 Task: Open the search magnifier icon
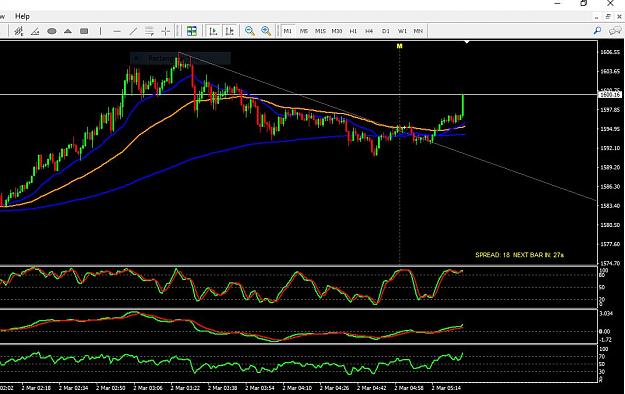[597, 31]
